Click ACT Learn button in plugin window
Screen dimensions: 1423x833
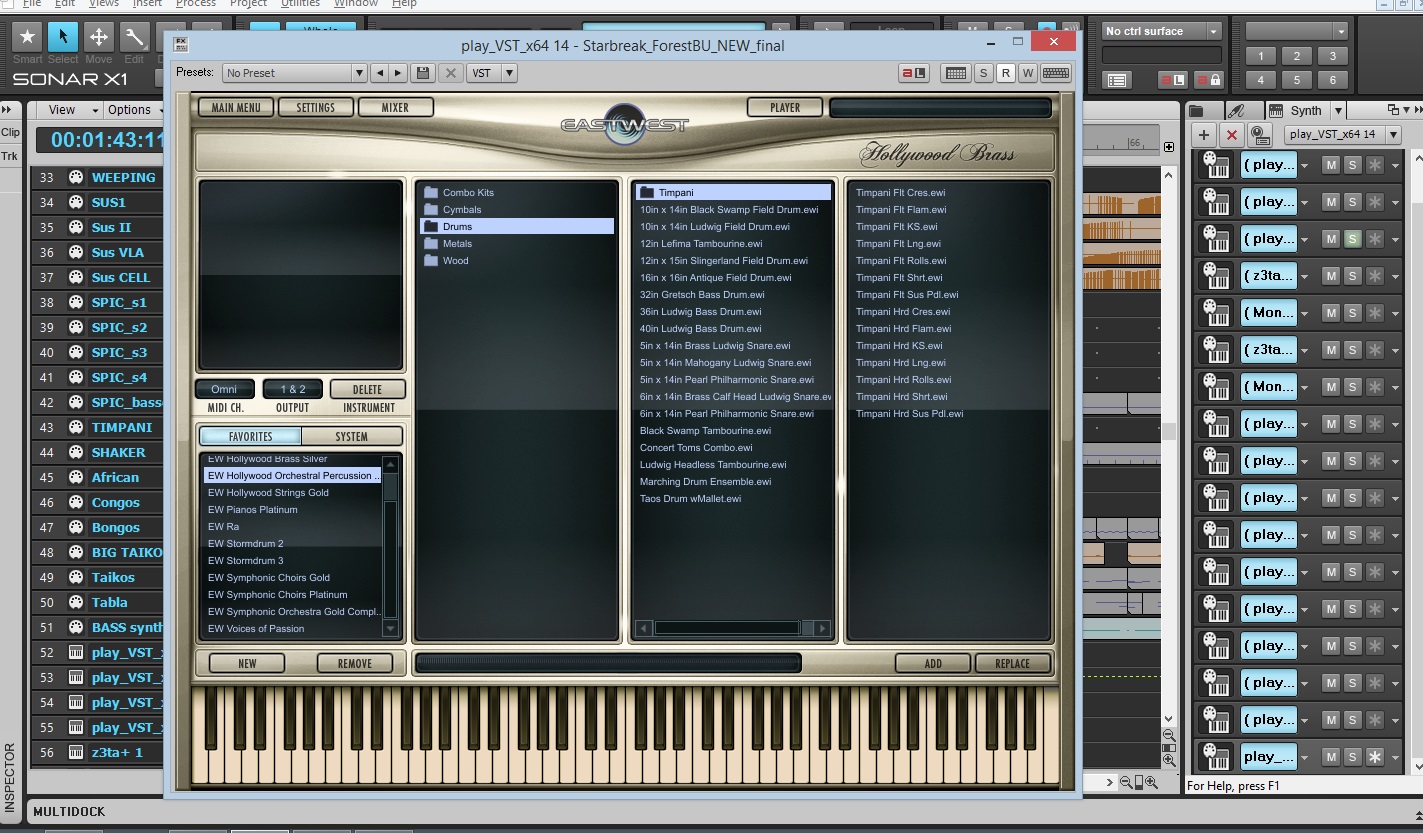coord(914,73)
